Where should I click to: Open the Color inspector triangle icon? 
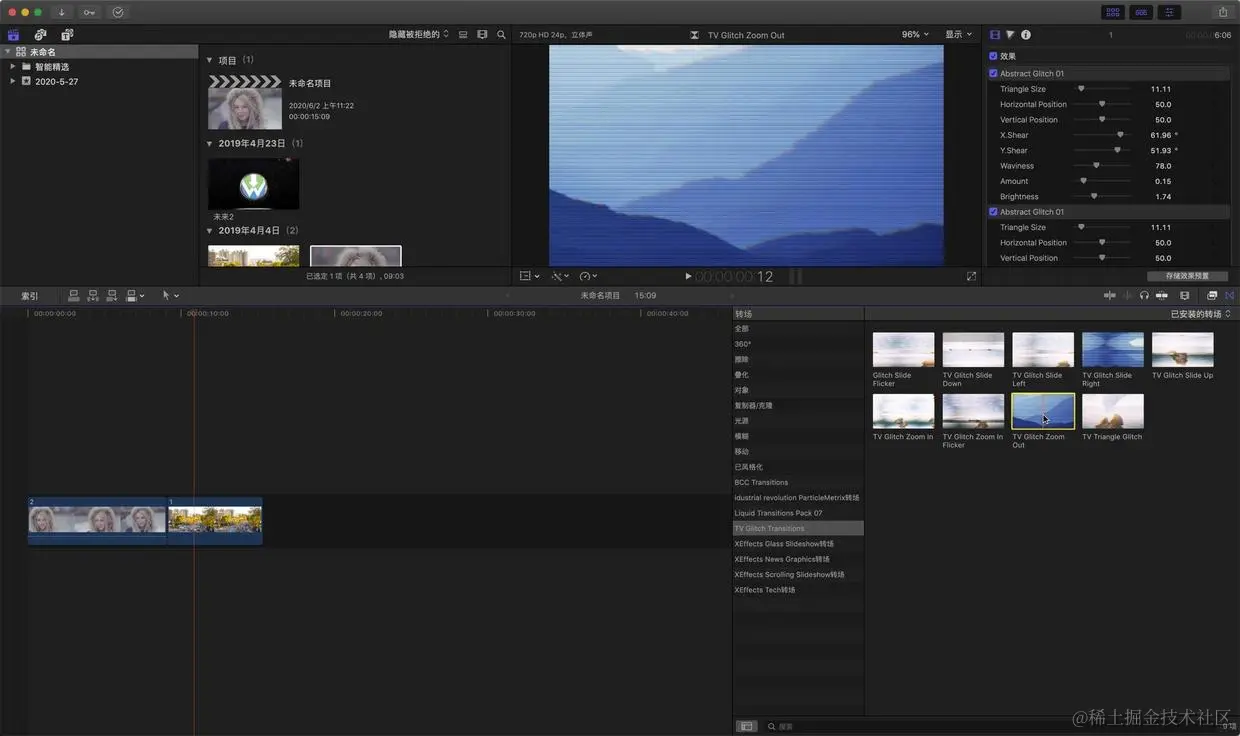coord(1010,34)
